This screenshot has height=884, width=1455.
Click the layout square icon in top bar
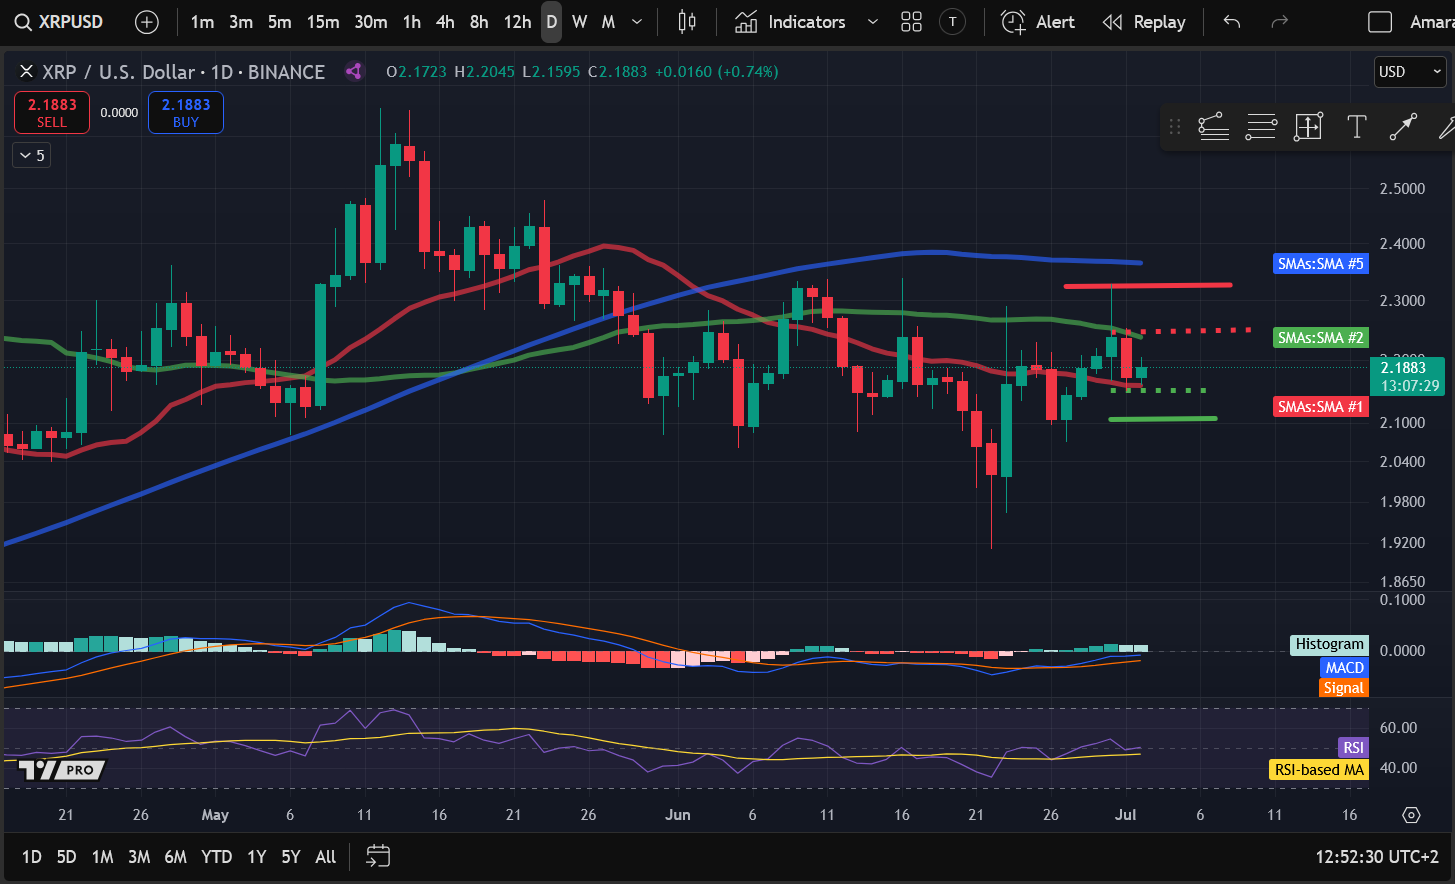coord(1380,22)
